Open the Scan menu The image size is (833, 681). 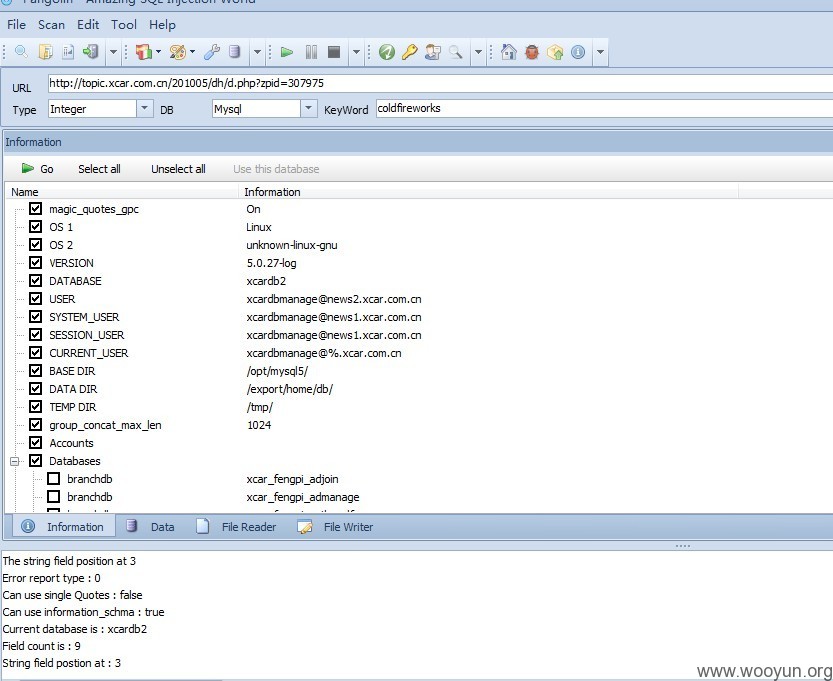(52, 24)
